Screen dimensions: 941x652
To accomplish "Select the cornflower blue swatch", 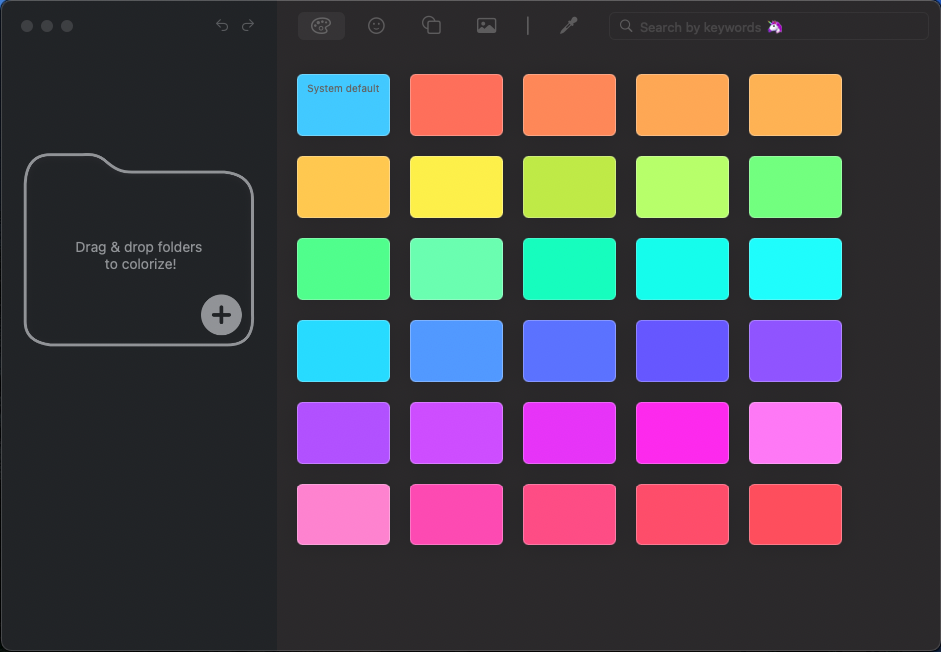I will (x=456, y=351).
